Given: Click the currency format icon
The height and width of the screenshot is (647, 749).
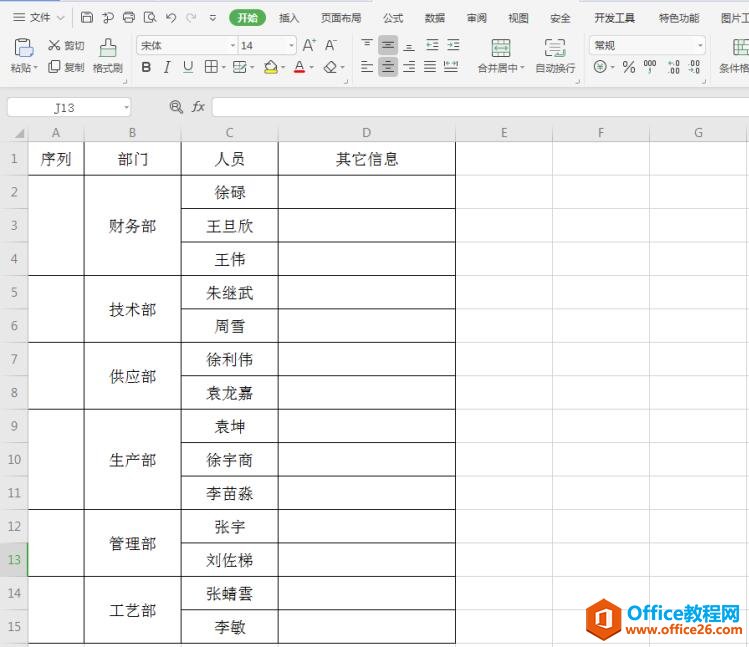Looking at the screenshot, I should (x=600, y=66).
